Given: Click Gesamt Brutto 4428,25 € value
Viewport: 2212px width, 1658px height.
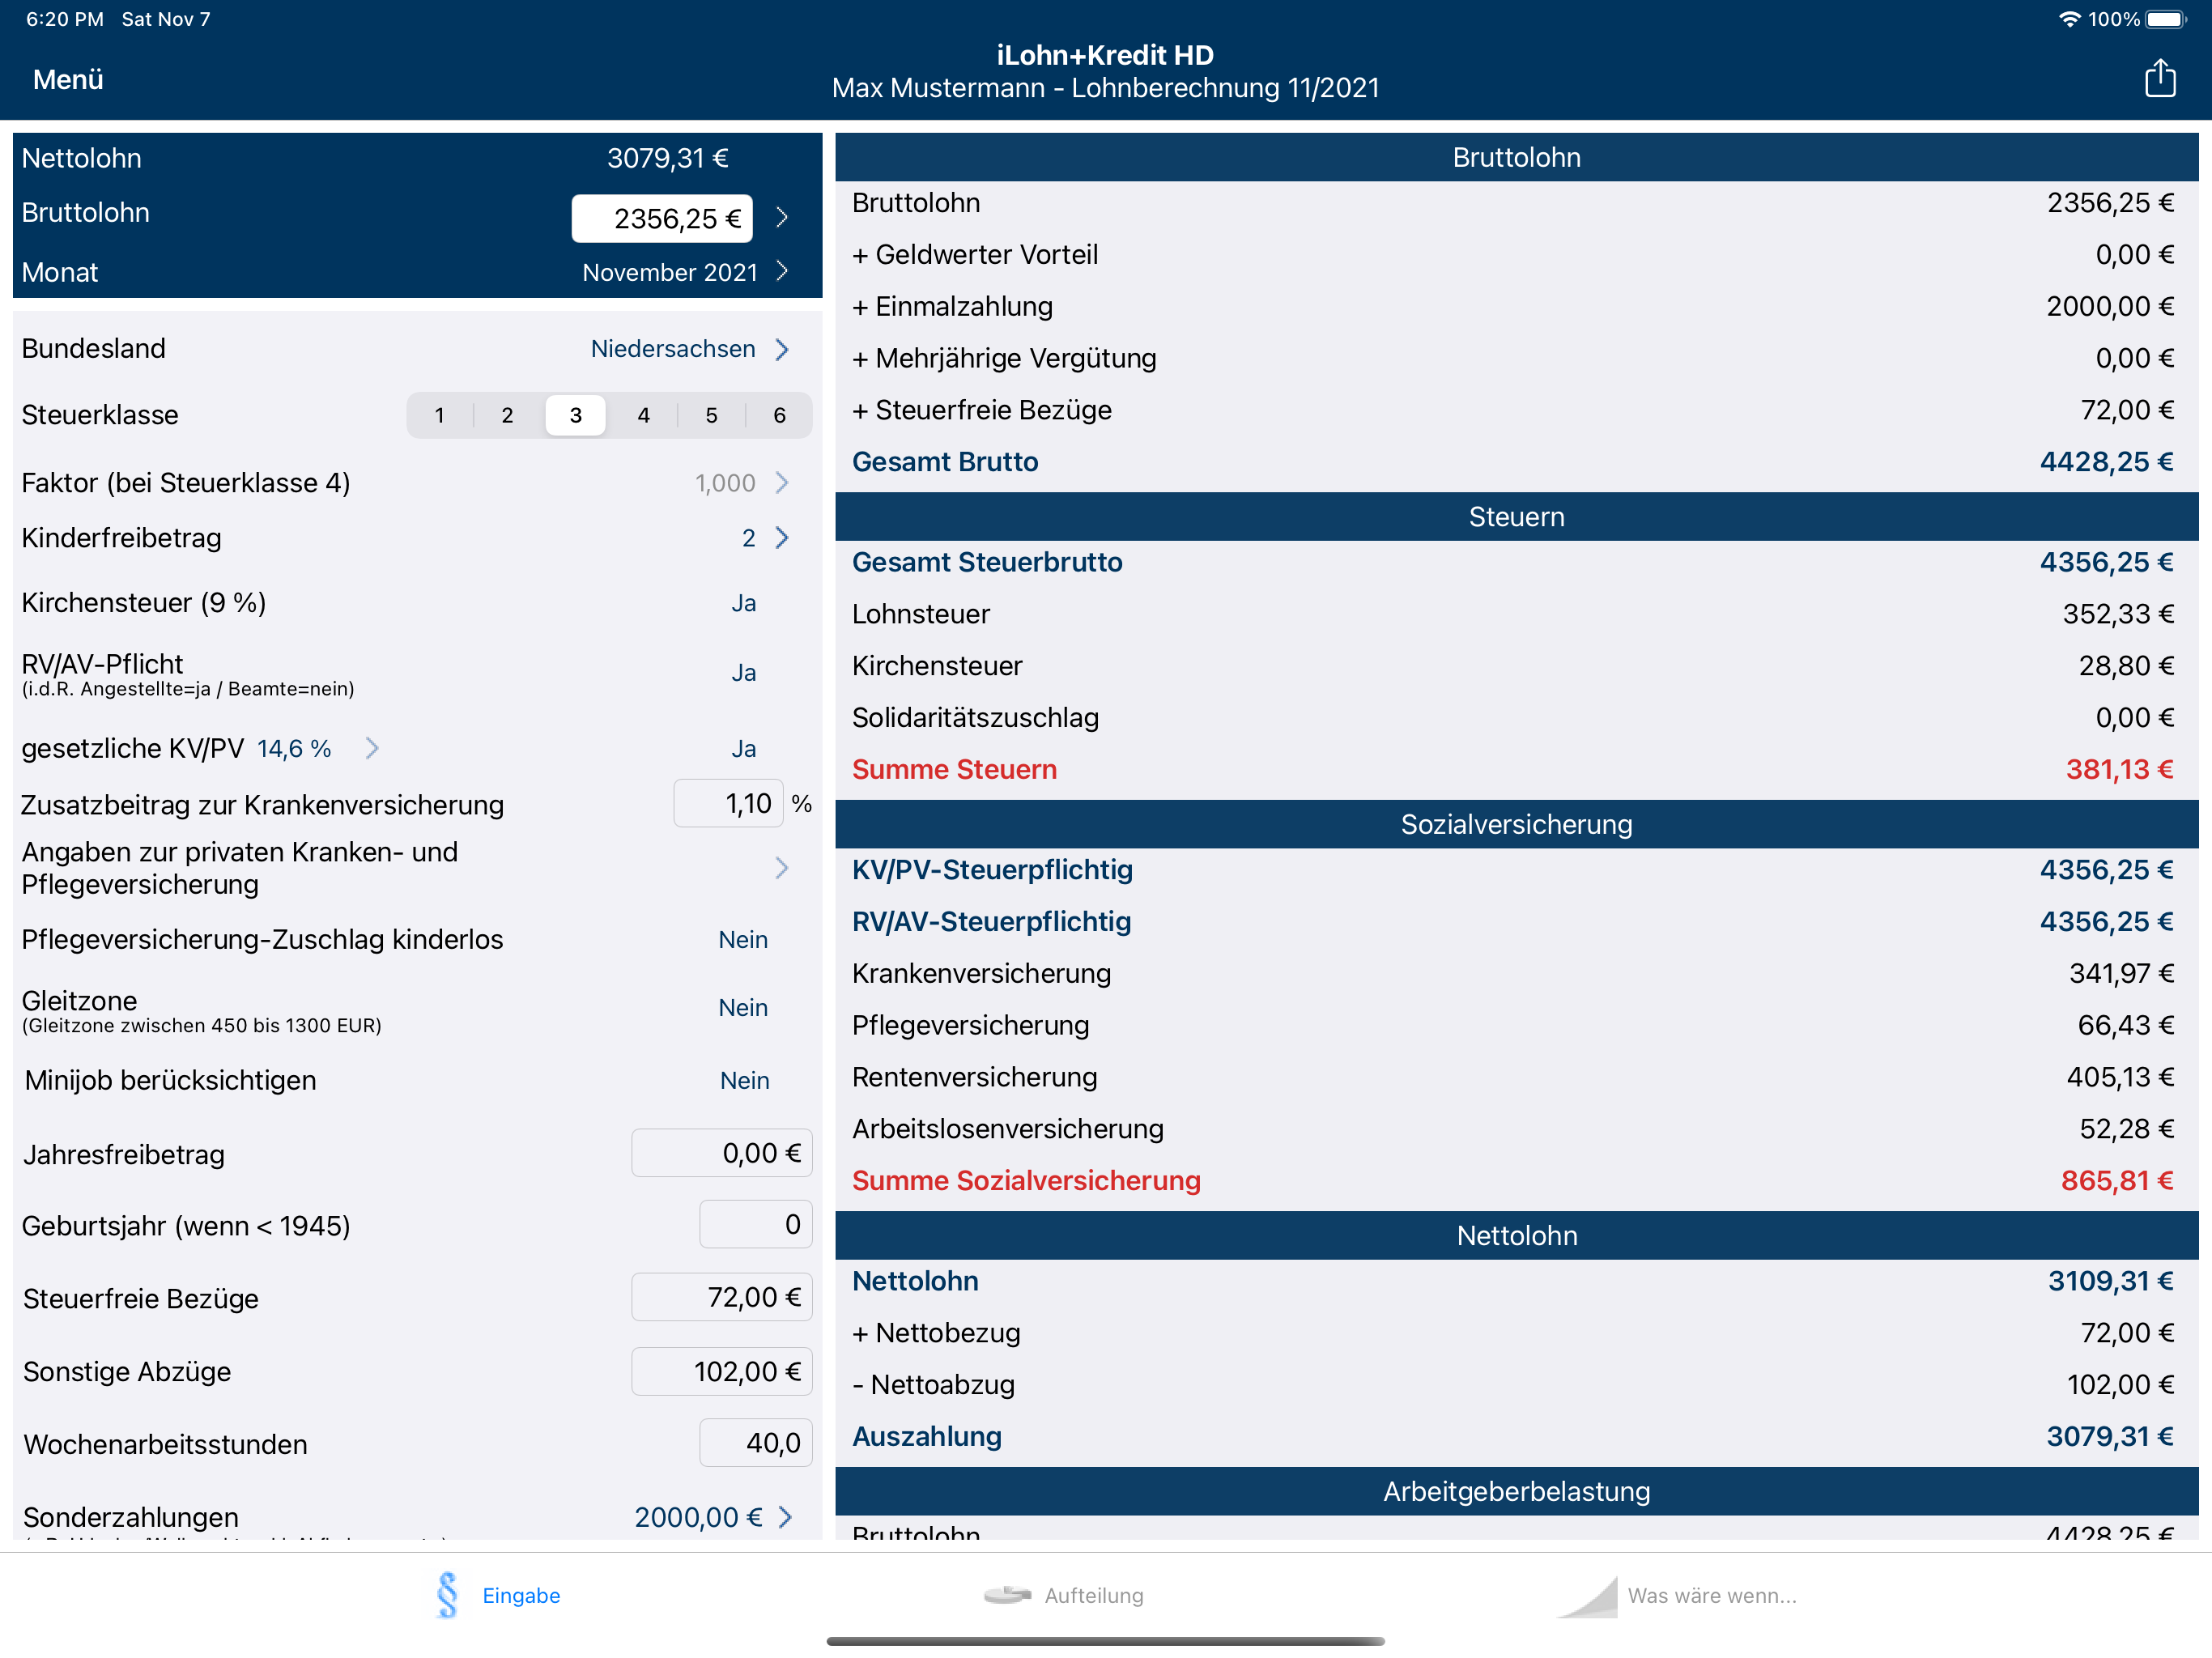Looking at the screenshot, I should click(x=2106, y=462).
